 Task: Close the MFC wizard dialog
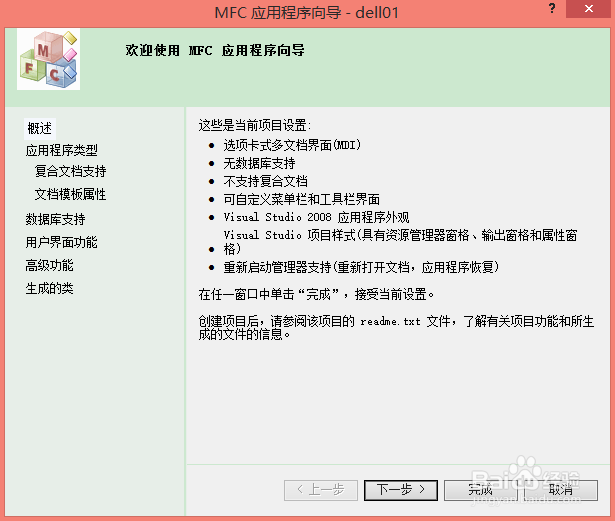(588, 9)
